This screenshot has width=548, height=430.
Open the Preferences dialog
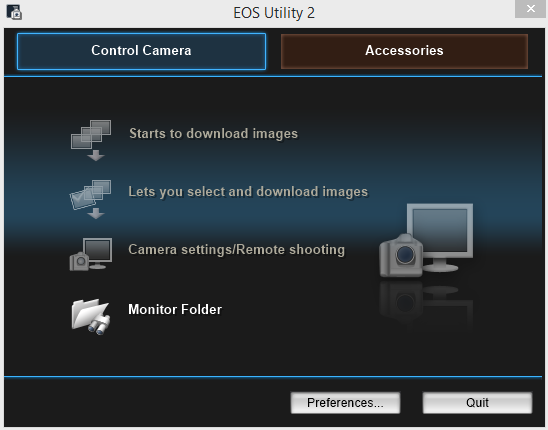[345, 402]
